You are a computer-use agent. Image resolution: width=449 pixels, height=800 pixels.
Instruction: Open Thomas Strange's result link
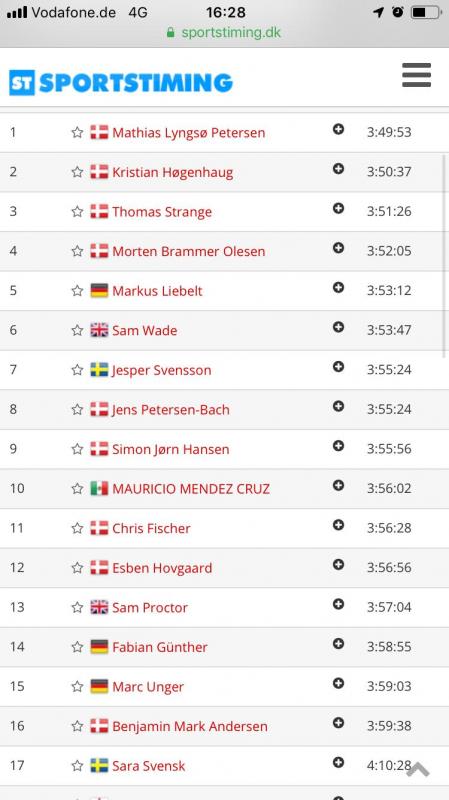(x=162, y=212)
